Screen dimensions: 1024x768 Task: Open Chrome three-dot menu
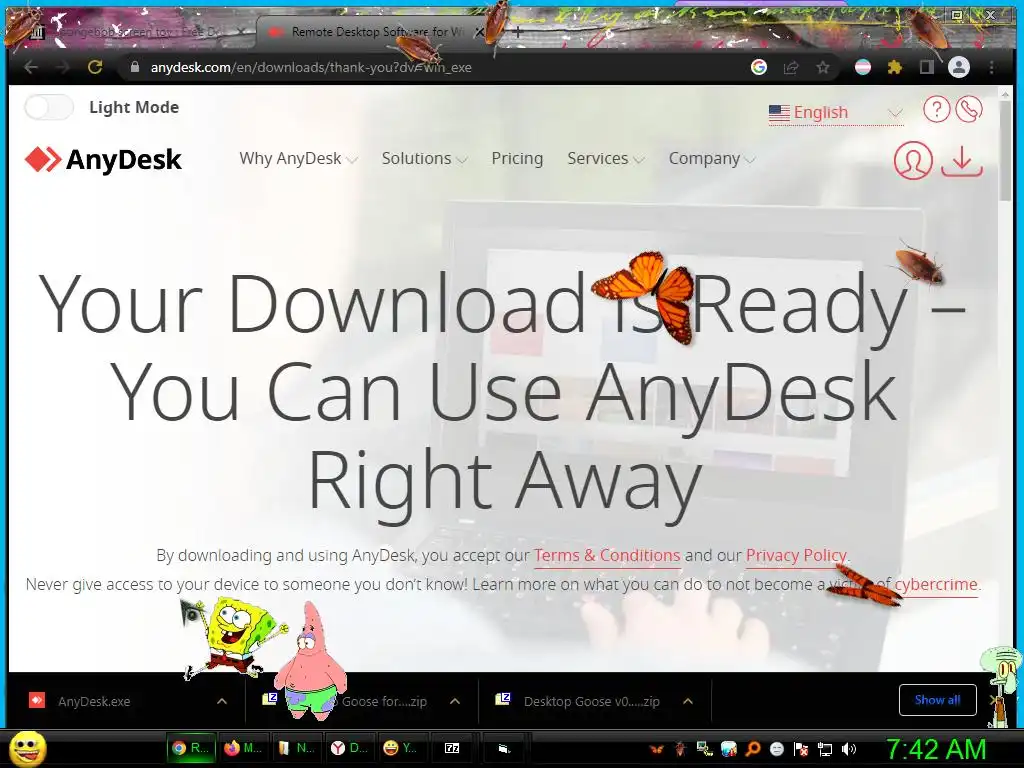point(991,67)
